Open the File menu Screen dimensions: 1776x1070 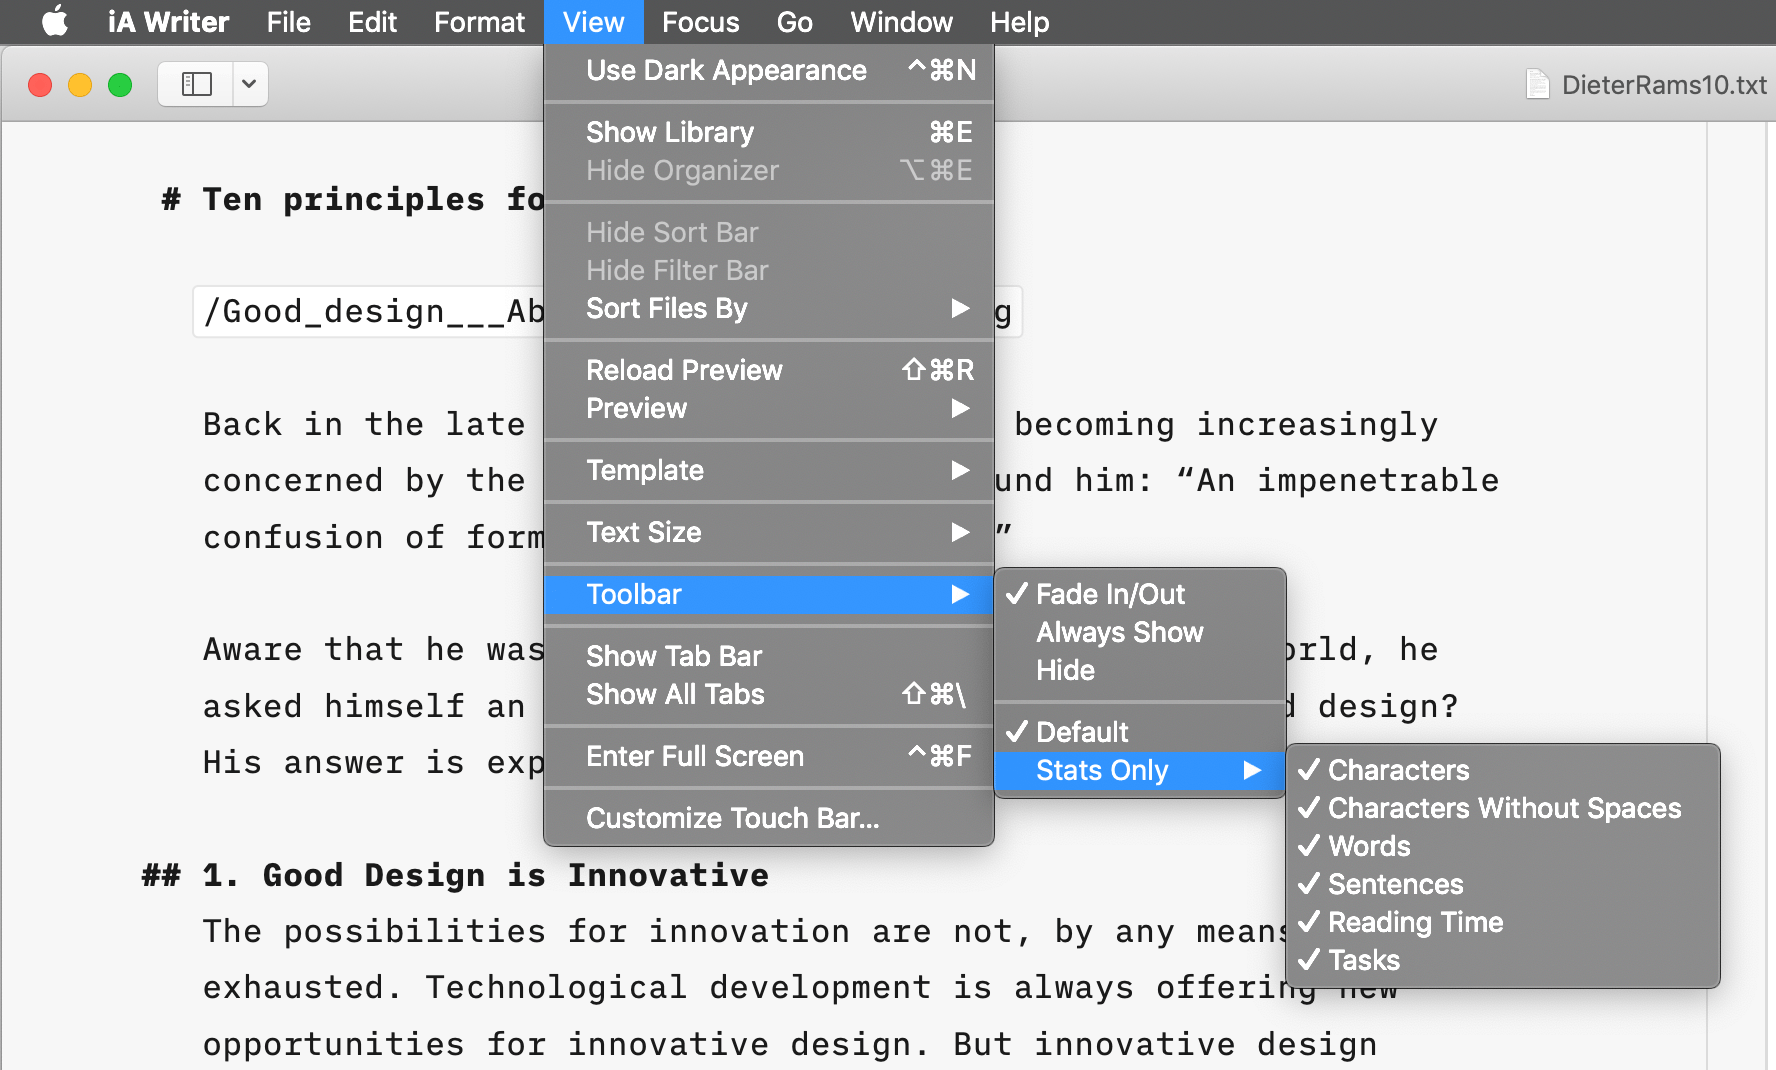point(288,22)
